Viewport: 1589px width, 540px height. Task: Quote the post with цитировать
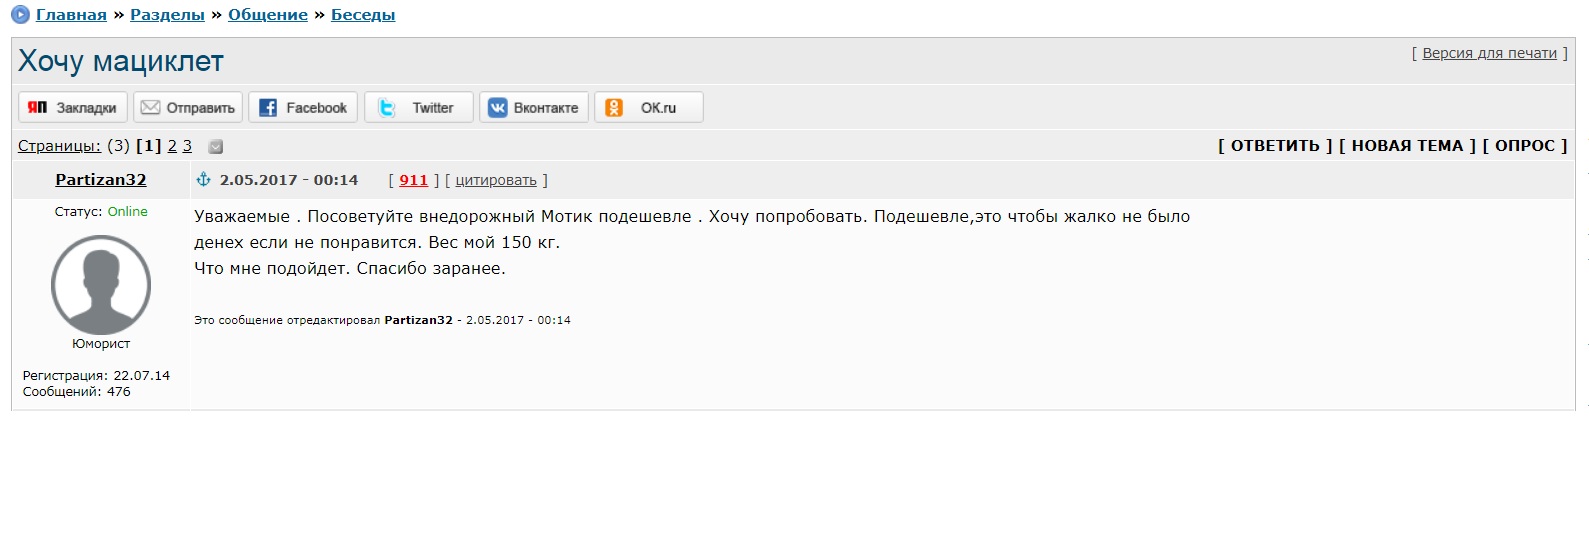click(x=496, y=181)
